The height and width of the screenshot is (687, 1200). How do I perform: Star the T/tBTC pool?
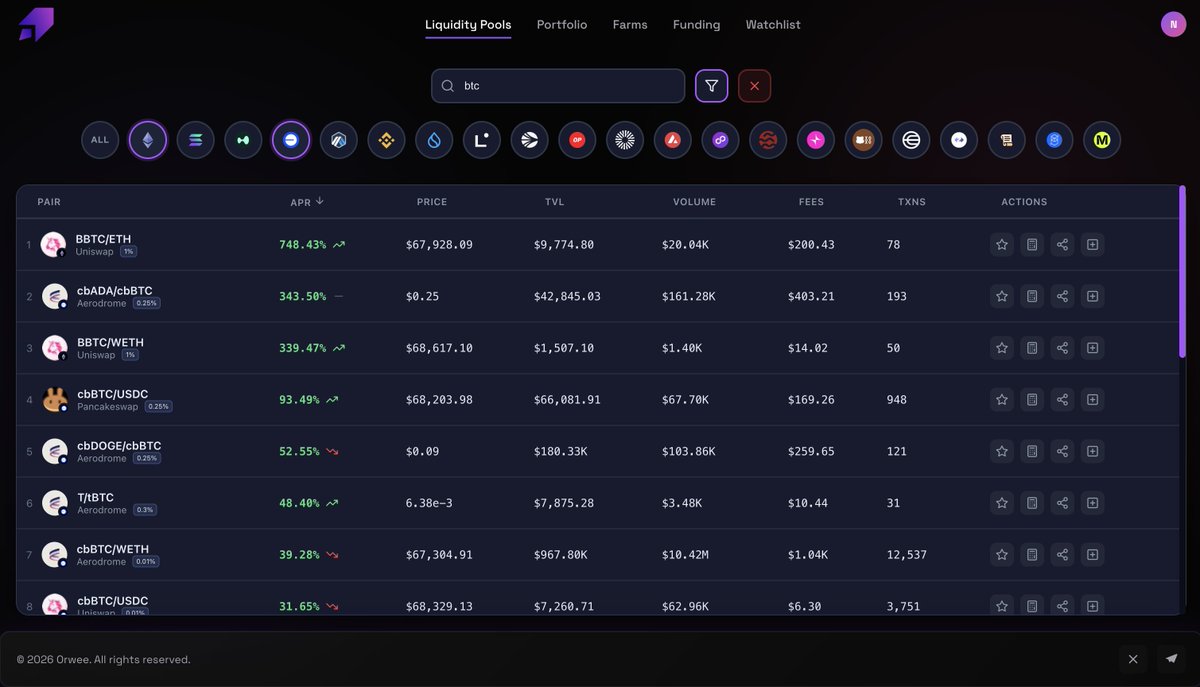pos(1002,503)
